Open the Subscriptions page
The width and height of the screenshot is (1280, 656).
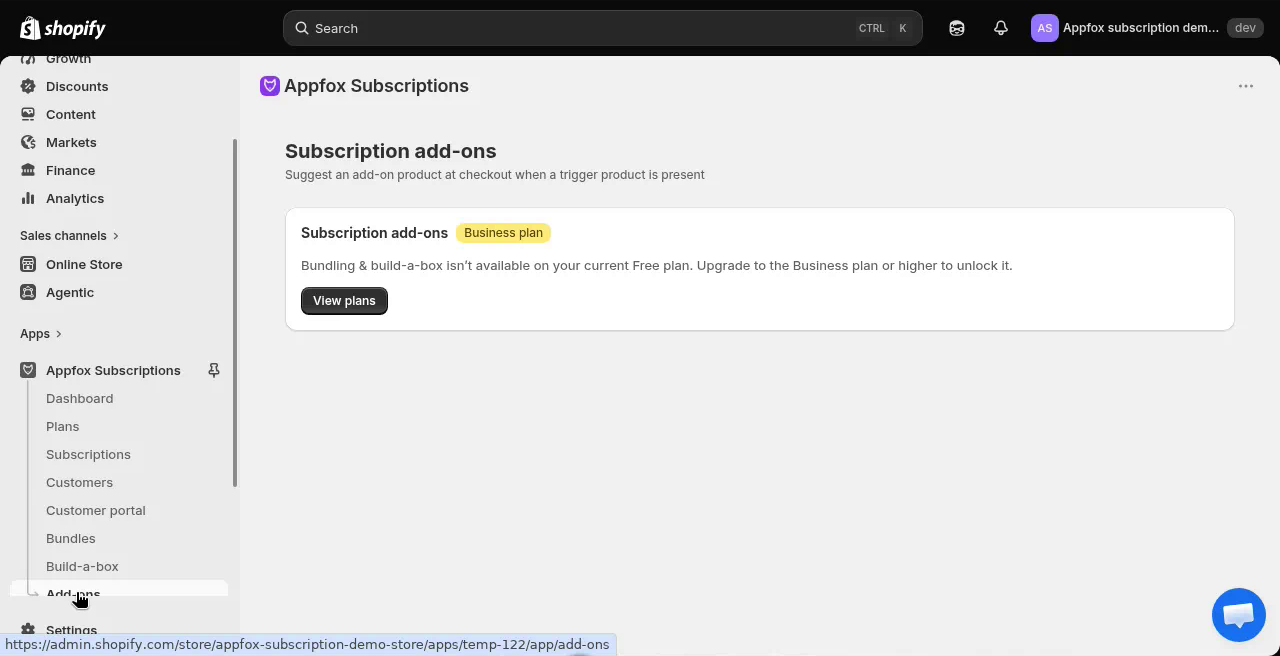[x=88, y=454]
